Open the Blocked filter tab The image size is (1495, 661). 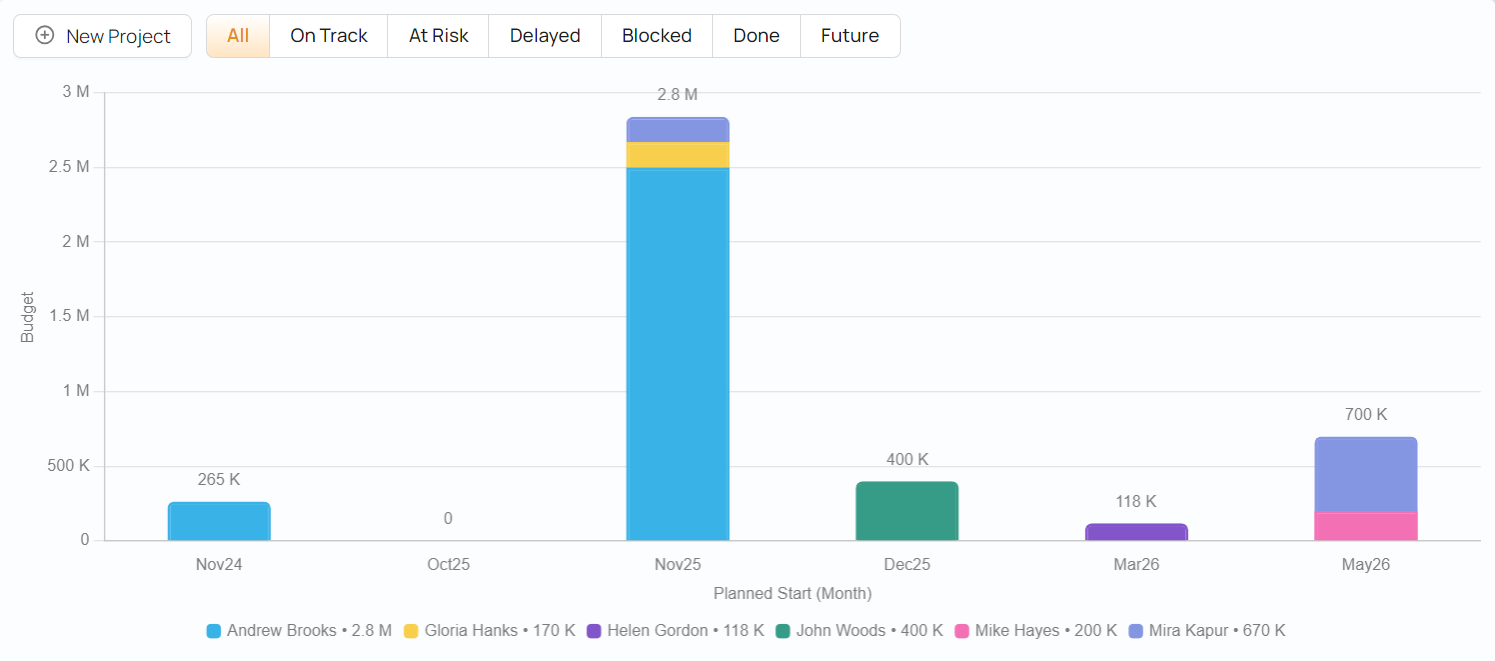click(657, 36)
